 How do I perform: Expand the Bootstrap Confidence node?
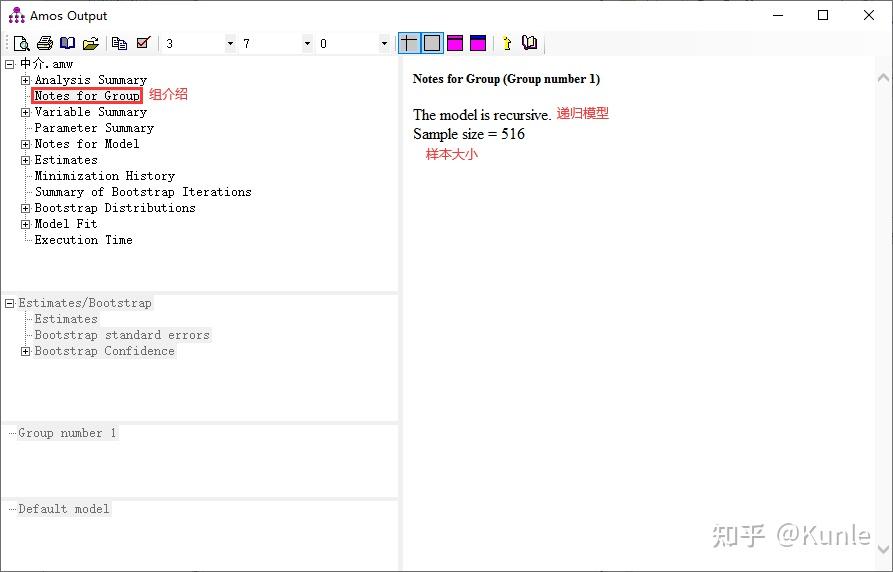25,352
